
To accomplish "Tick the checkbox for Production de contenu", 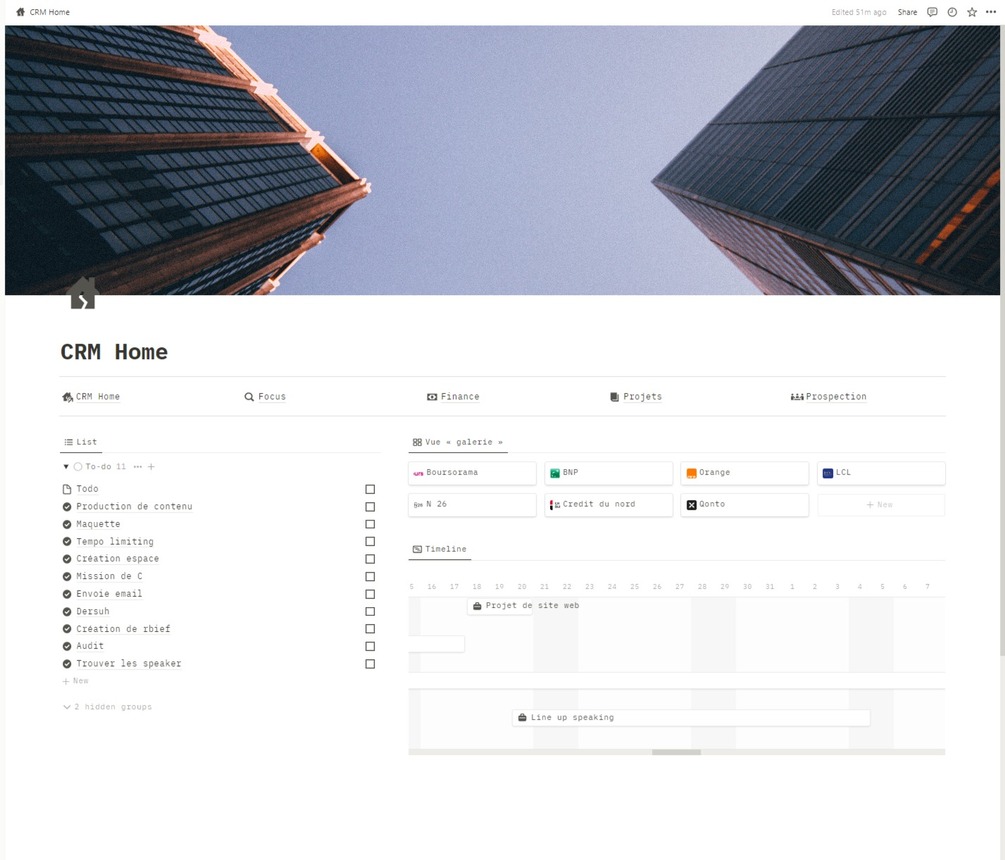I will [x=370, y=506].
